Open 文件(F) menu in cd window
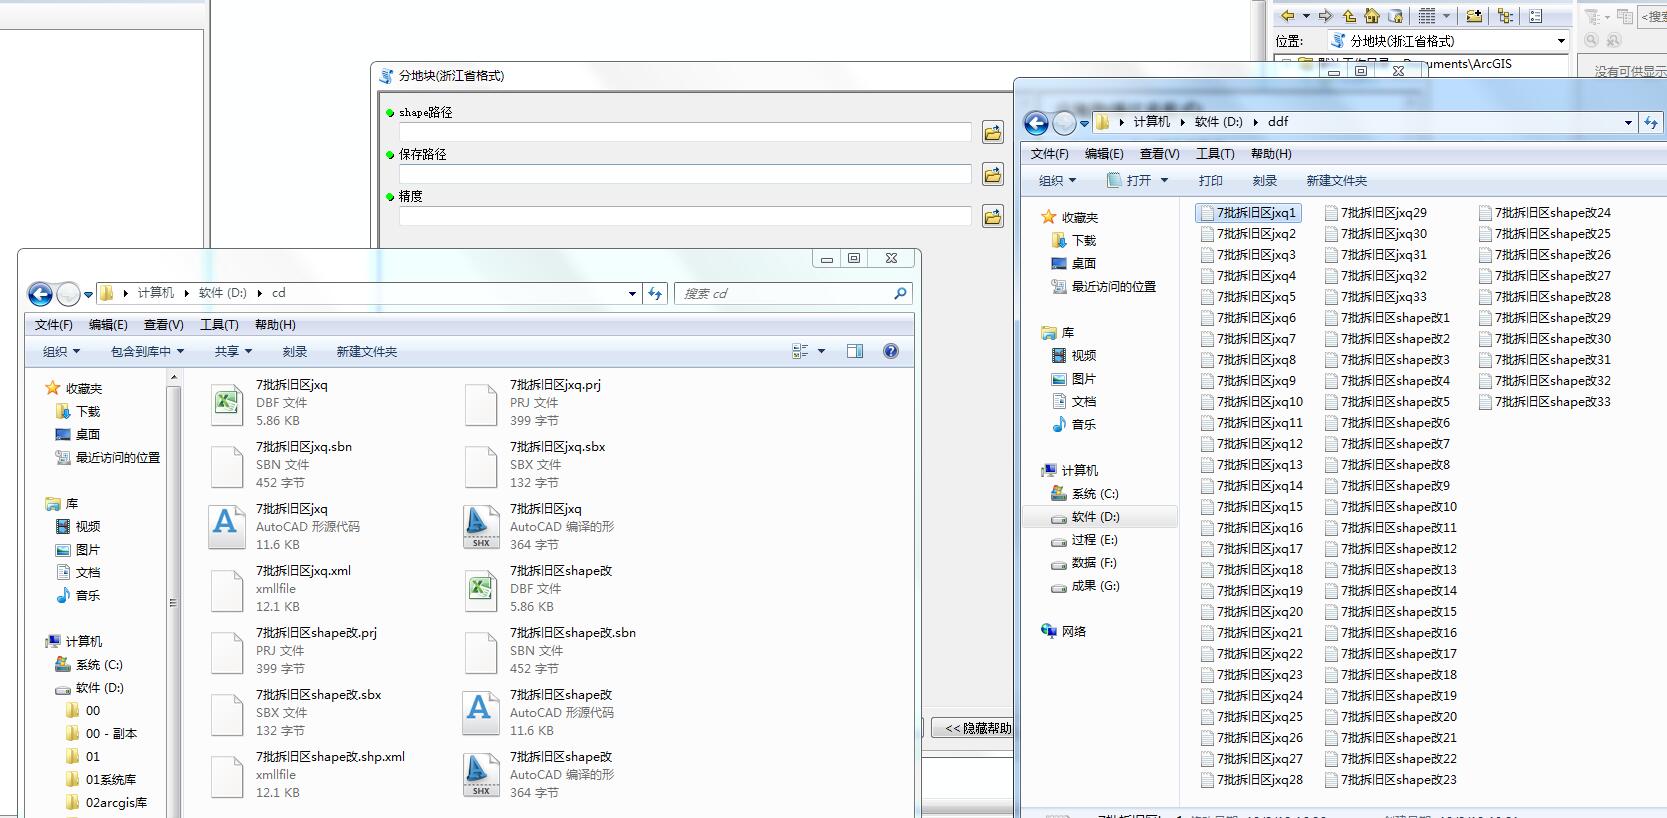The image size is (1667, 818). (54, 325)
